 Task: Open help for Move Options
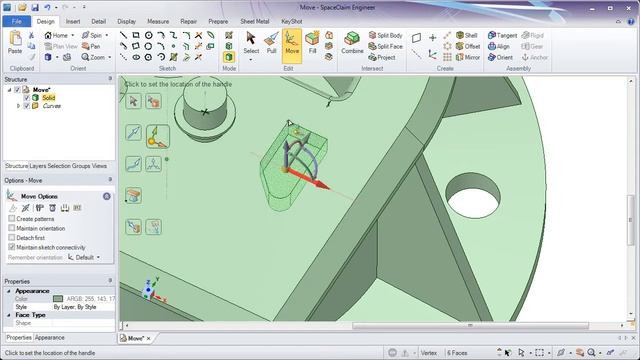coord(107,196)
